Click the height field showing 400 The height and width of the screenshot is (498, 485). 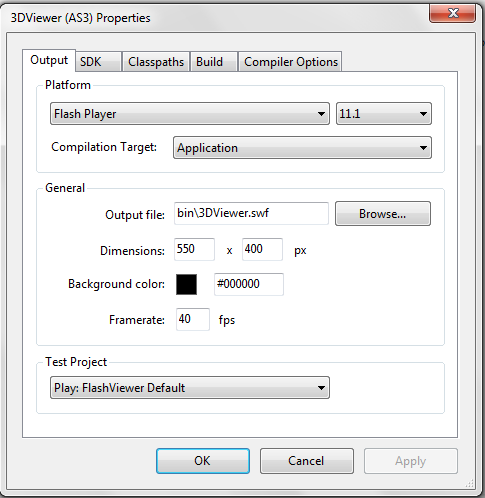click(262, 249)
